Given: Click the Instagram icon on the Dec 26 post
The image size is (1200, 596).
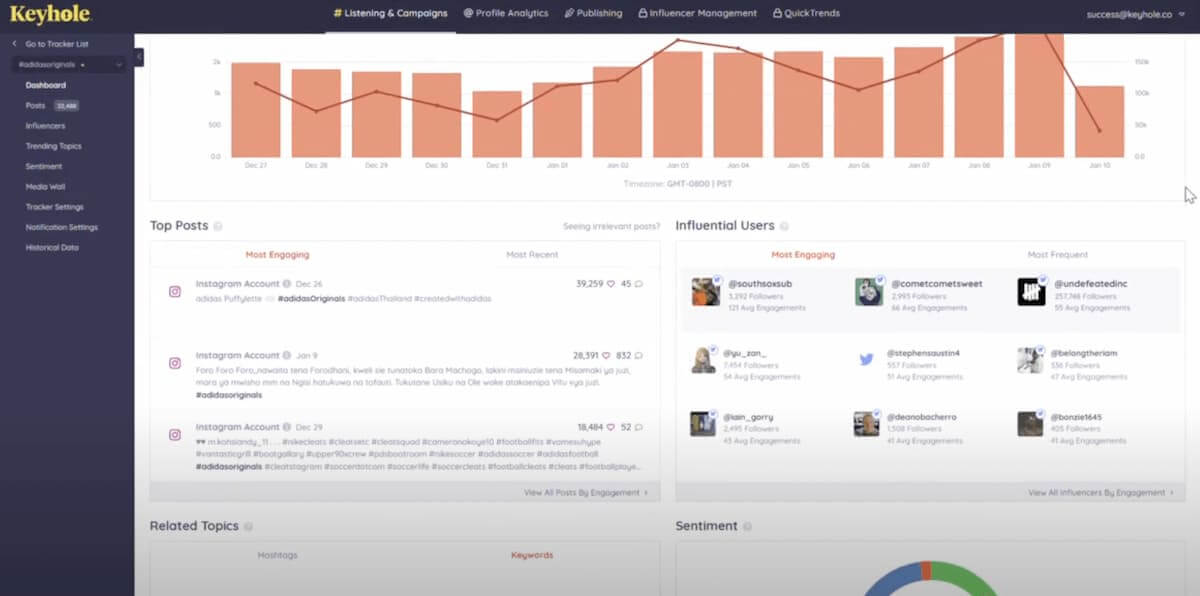Looking at the screenshot, I should tap(175, 291).
